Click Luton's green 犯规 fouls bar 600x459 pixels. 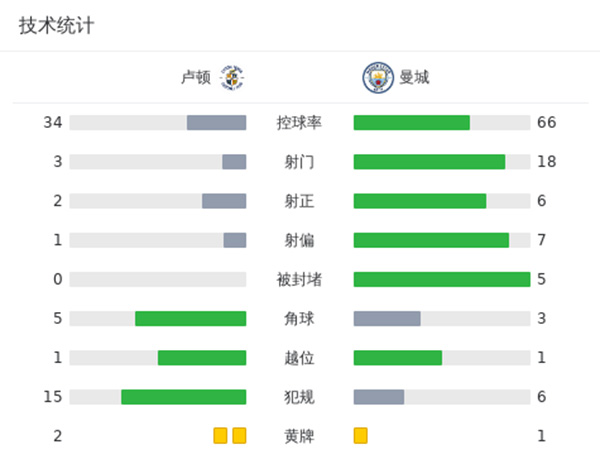[183, 397]
